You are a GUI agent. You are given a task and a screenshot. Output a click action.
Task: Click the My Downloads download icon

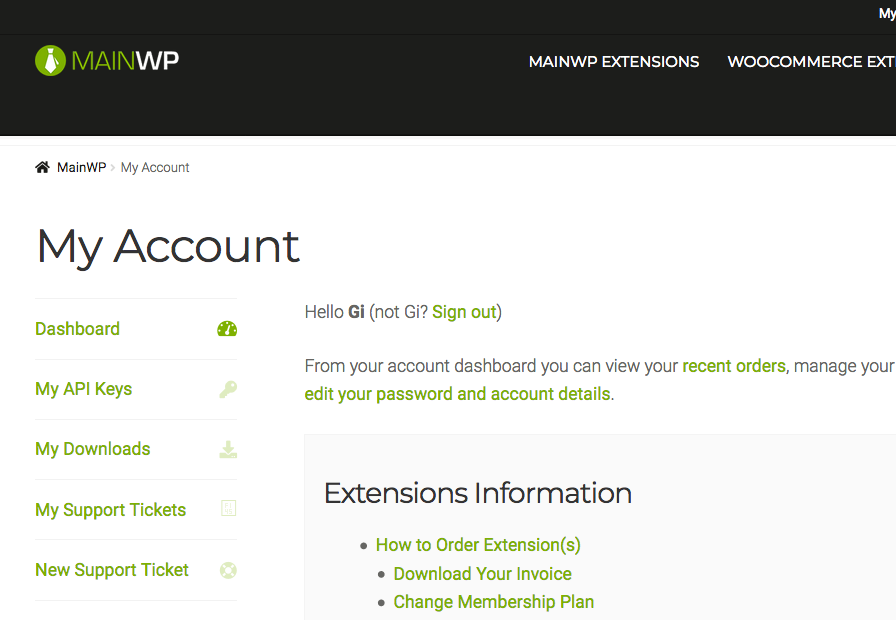point(228,449)
